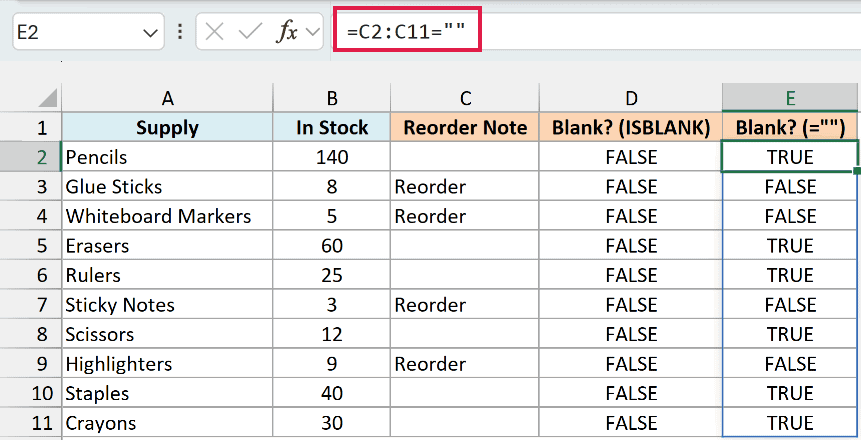Click the 12 stock value for Scissors
Image resolution: width=861 pixels, height=440 pixels.
(332, 334)
